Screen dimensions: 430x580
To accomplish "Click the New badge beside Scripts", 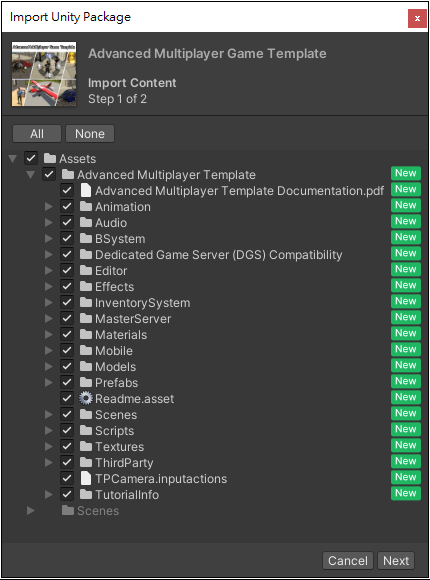I will (406, 429).
